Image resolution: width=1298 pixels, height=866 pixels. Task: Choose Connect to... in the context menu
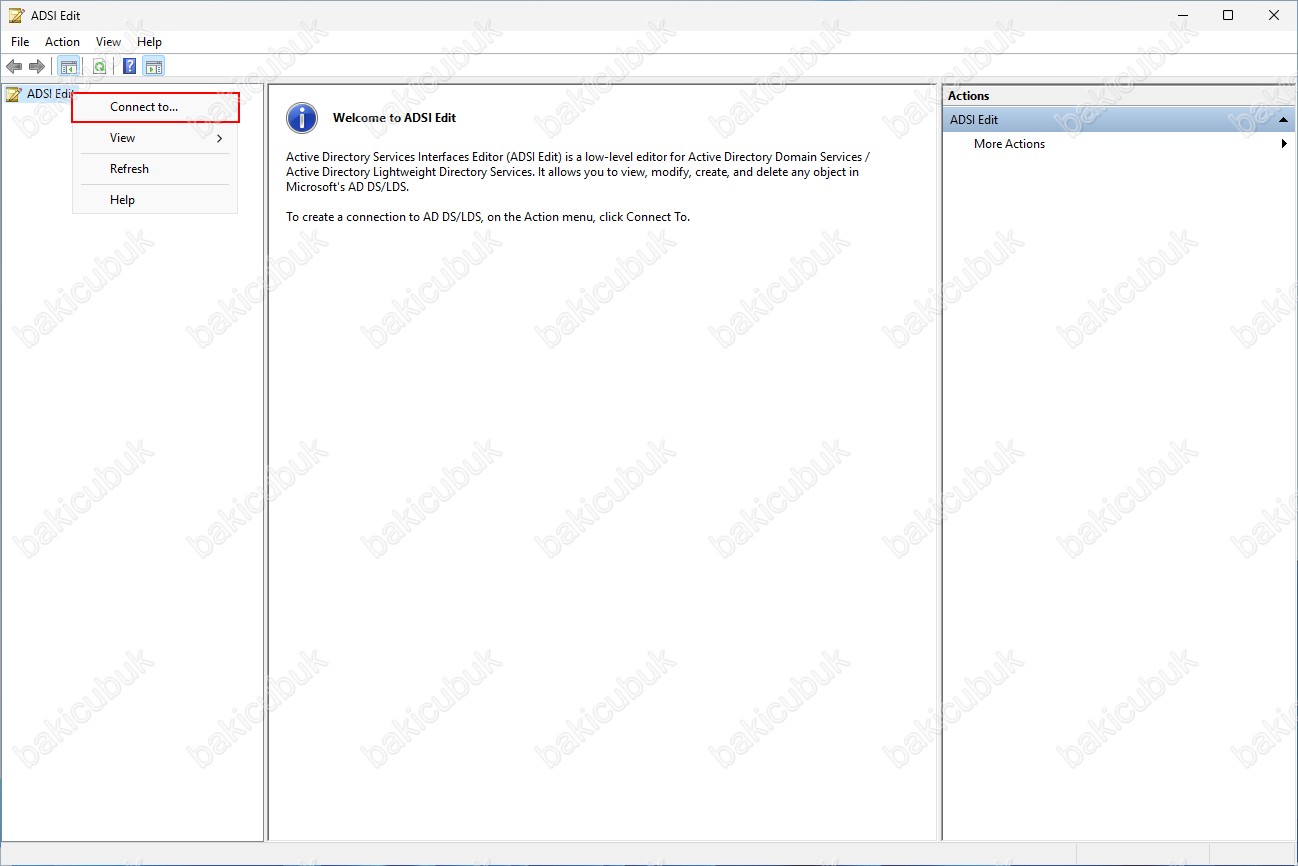pyautogui.click(x=155, y=107)
